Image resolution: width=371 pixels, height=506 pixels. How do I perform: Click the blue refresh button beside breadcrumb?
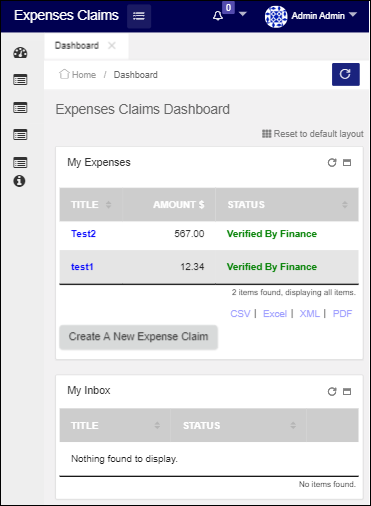346,74
